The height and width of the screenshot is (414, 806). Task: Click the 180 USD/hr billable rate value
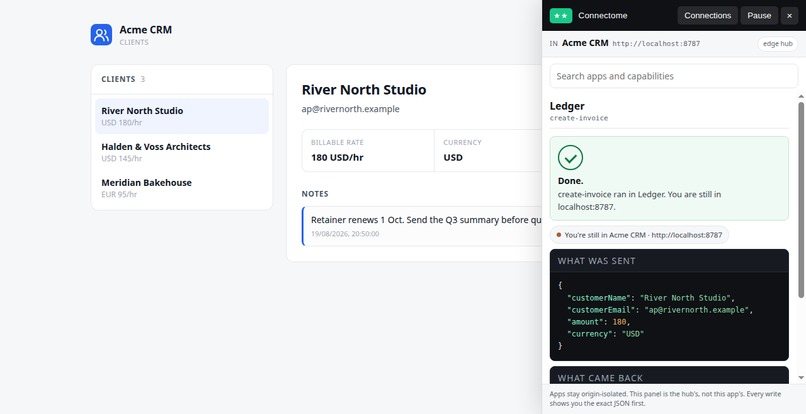337,157
